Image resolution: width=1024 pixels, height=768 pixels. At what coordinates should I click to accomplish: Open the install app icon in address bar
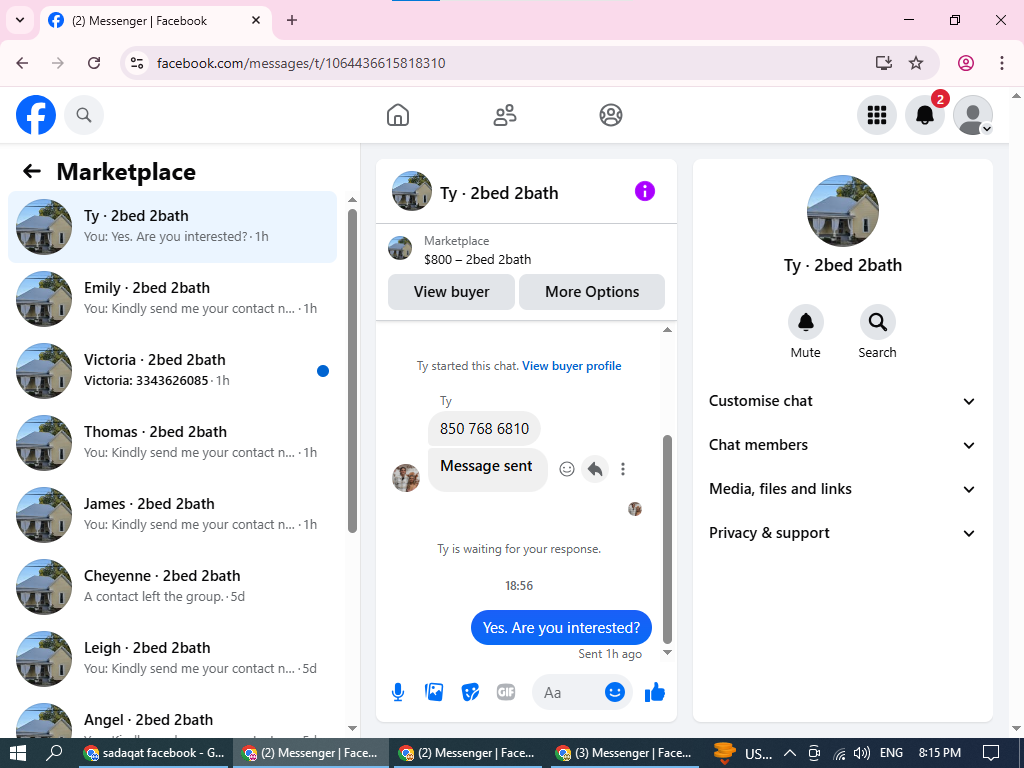884,63
